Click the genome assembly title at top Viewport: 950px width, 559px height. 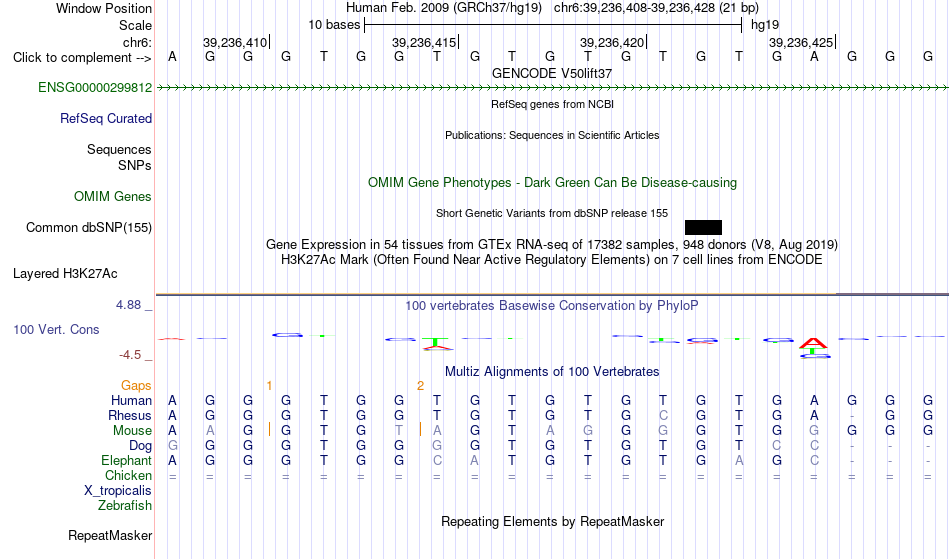pos(552,8)
